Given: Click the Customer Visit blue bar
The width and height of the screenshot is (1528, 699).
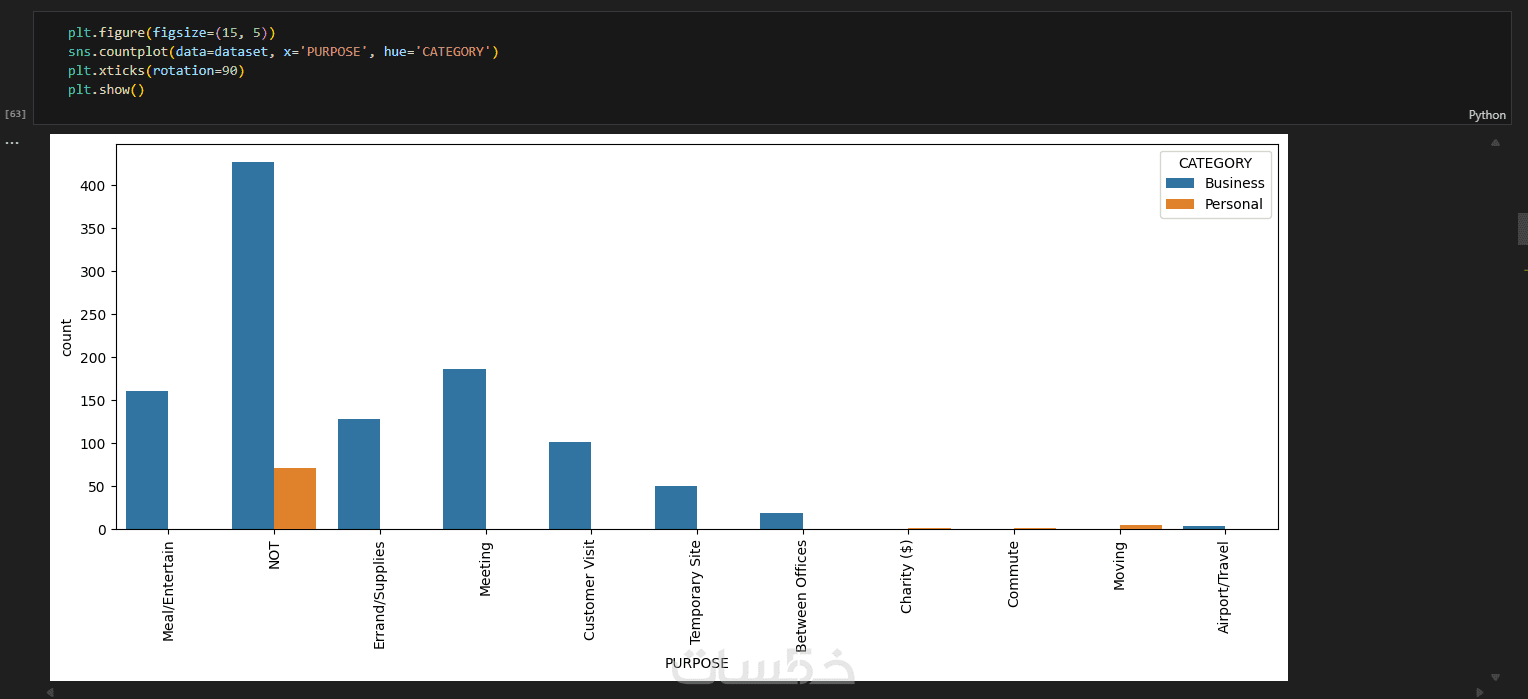Looking at the screenshot, I should pyautogui.click(x=570, y=485).
